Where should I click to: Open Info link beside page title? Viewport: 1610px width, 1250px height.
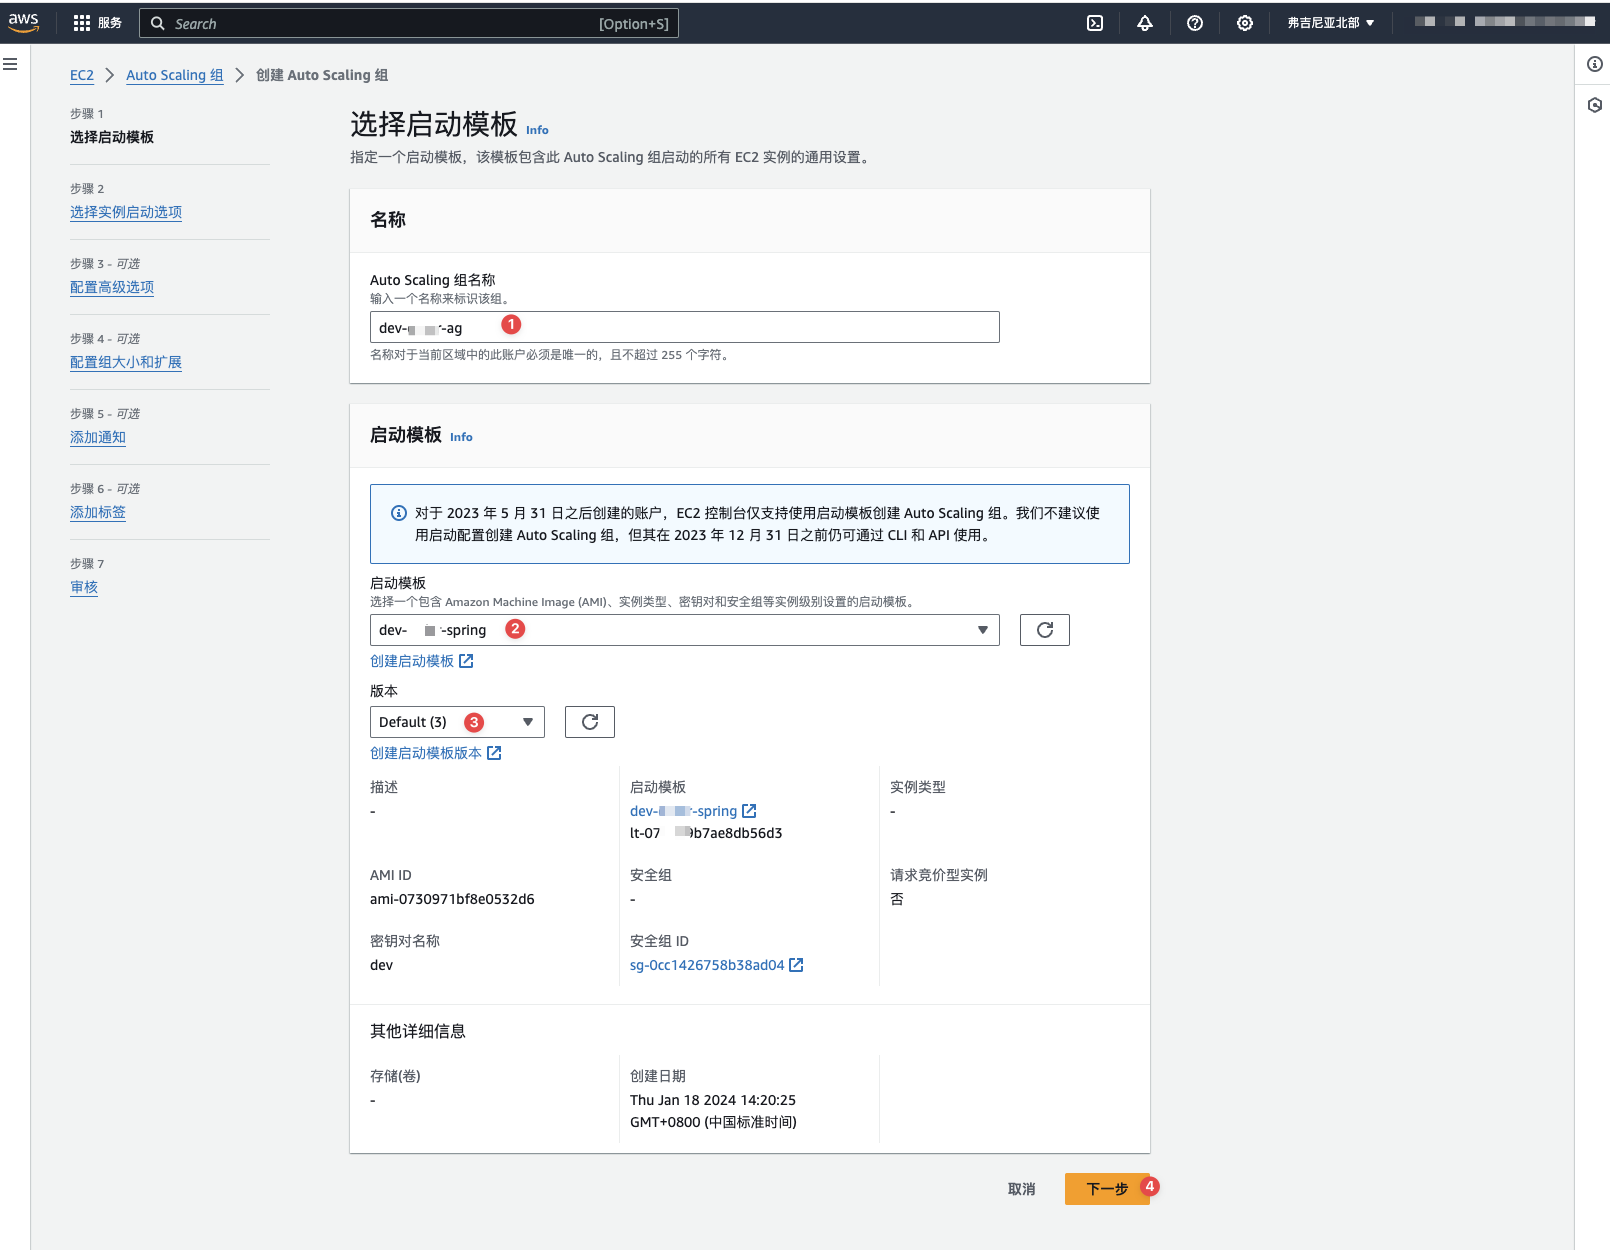537,130
